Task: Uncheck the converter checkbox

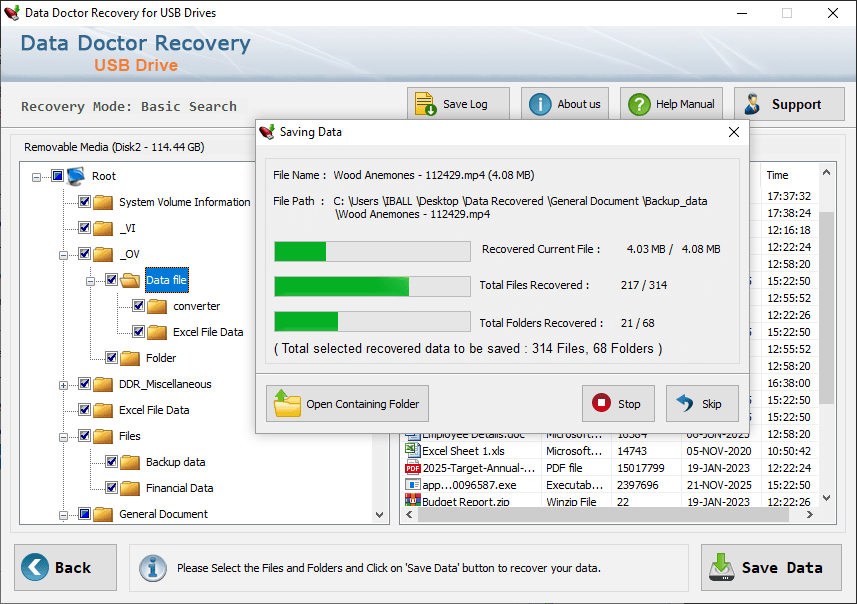Action: [138, 306]
